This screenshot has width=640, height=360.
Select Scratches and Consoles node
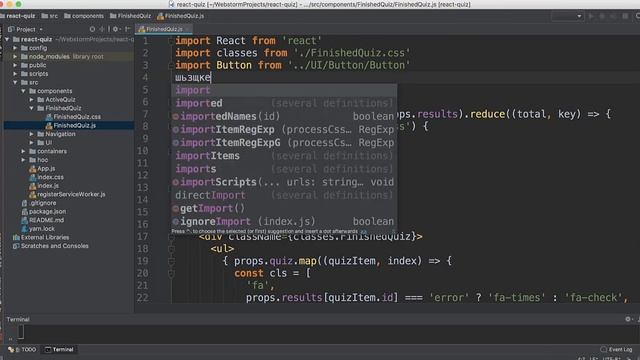(x=51, y=246)
